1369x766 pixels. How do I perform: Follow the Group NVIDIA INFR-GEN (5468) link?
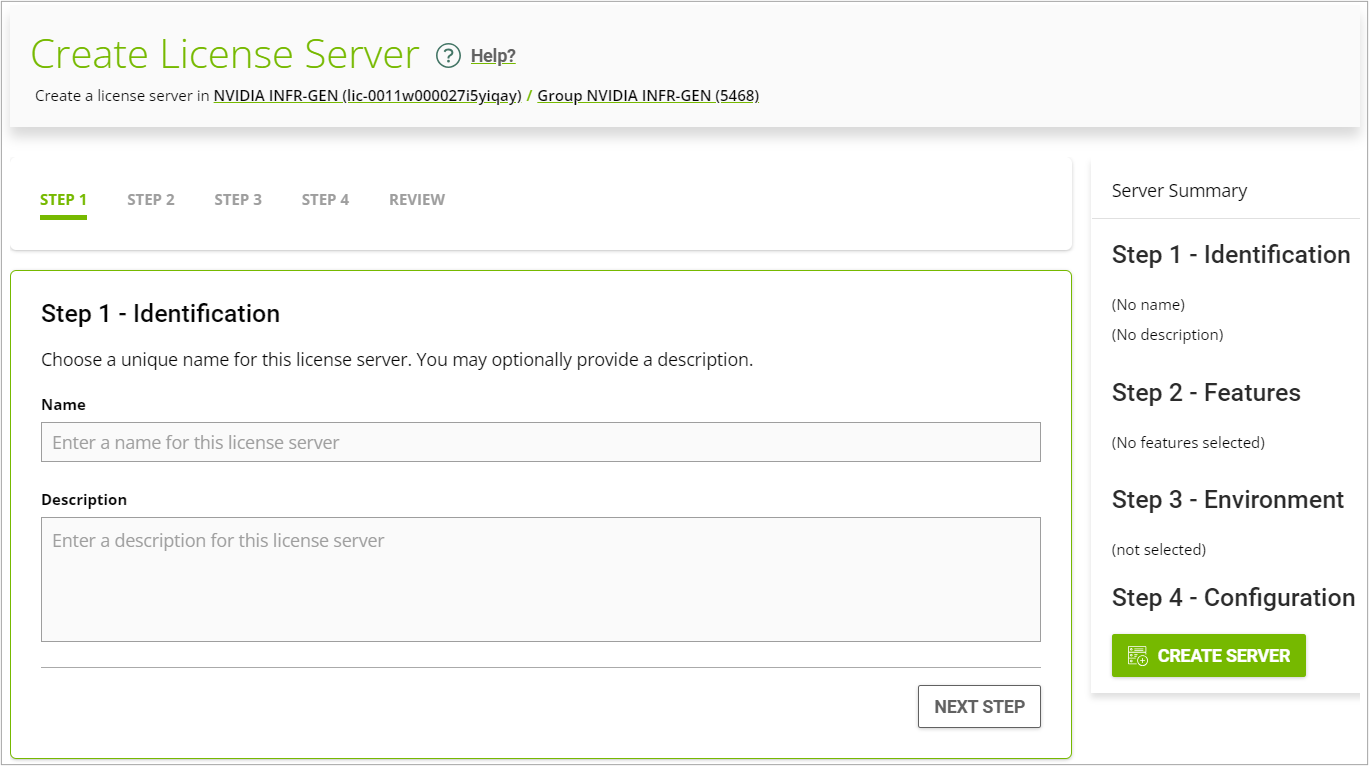[x=648, y=96]
